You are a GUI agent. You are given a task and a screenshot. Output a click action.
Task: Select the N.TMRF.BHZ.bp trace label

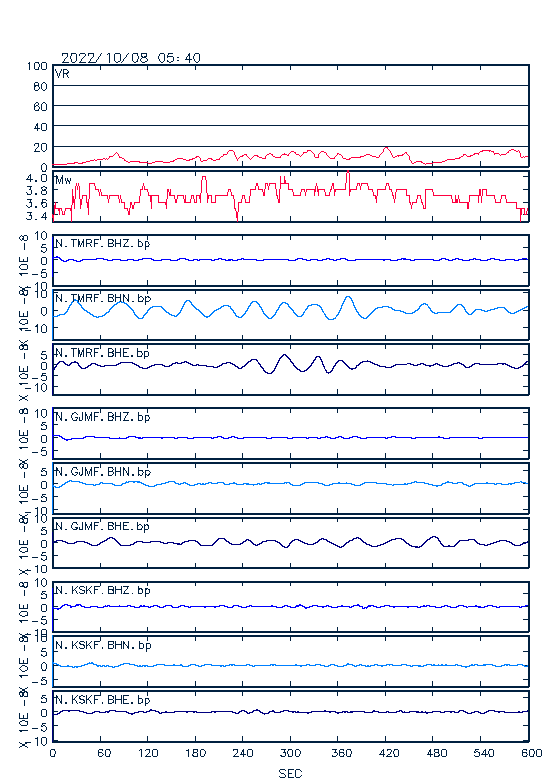pos(103,243)
